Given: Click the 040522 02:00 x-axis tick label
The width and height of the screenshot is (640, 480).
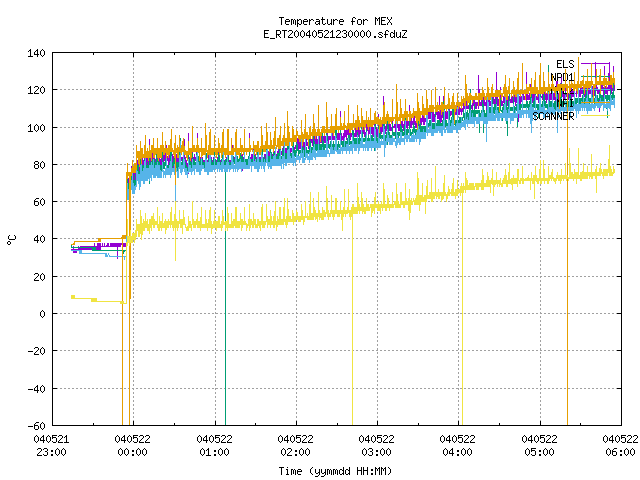Looking at the screenshot, I should [296, 446].
